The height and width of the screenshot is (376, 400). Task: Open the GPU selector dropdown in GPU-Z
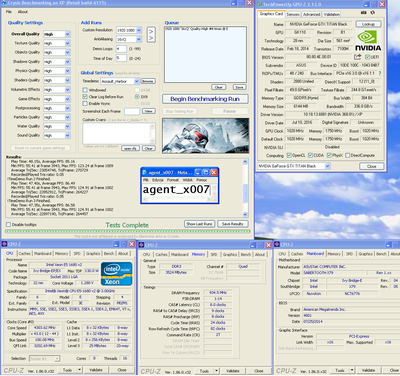coord(327,166)
